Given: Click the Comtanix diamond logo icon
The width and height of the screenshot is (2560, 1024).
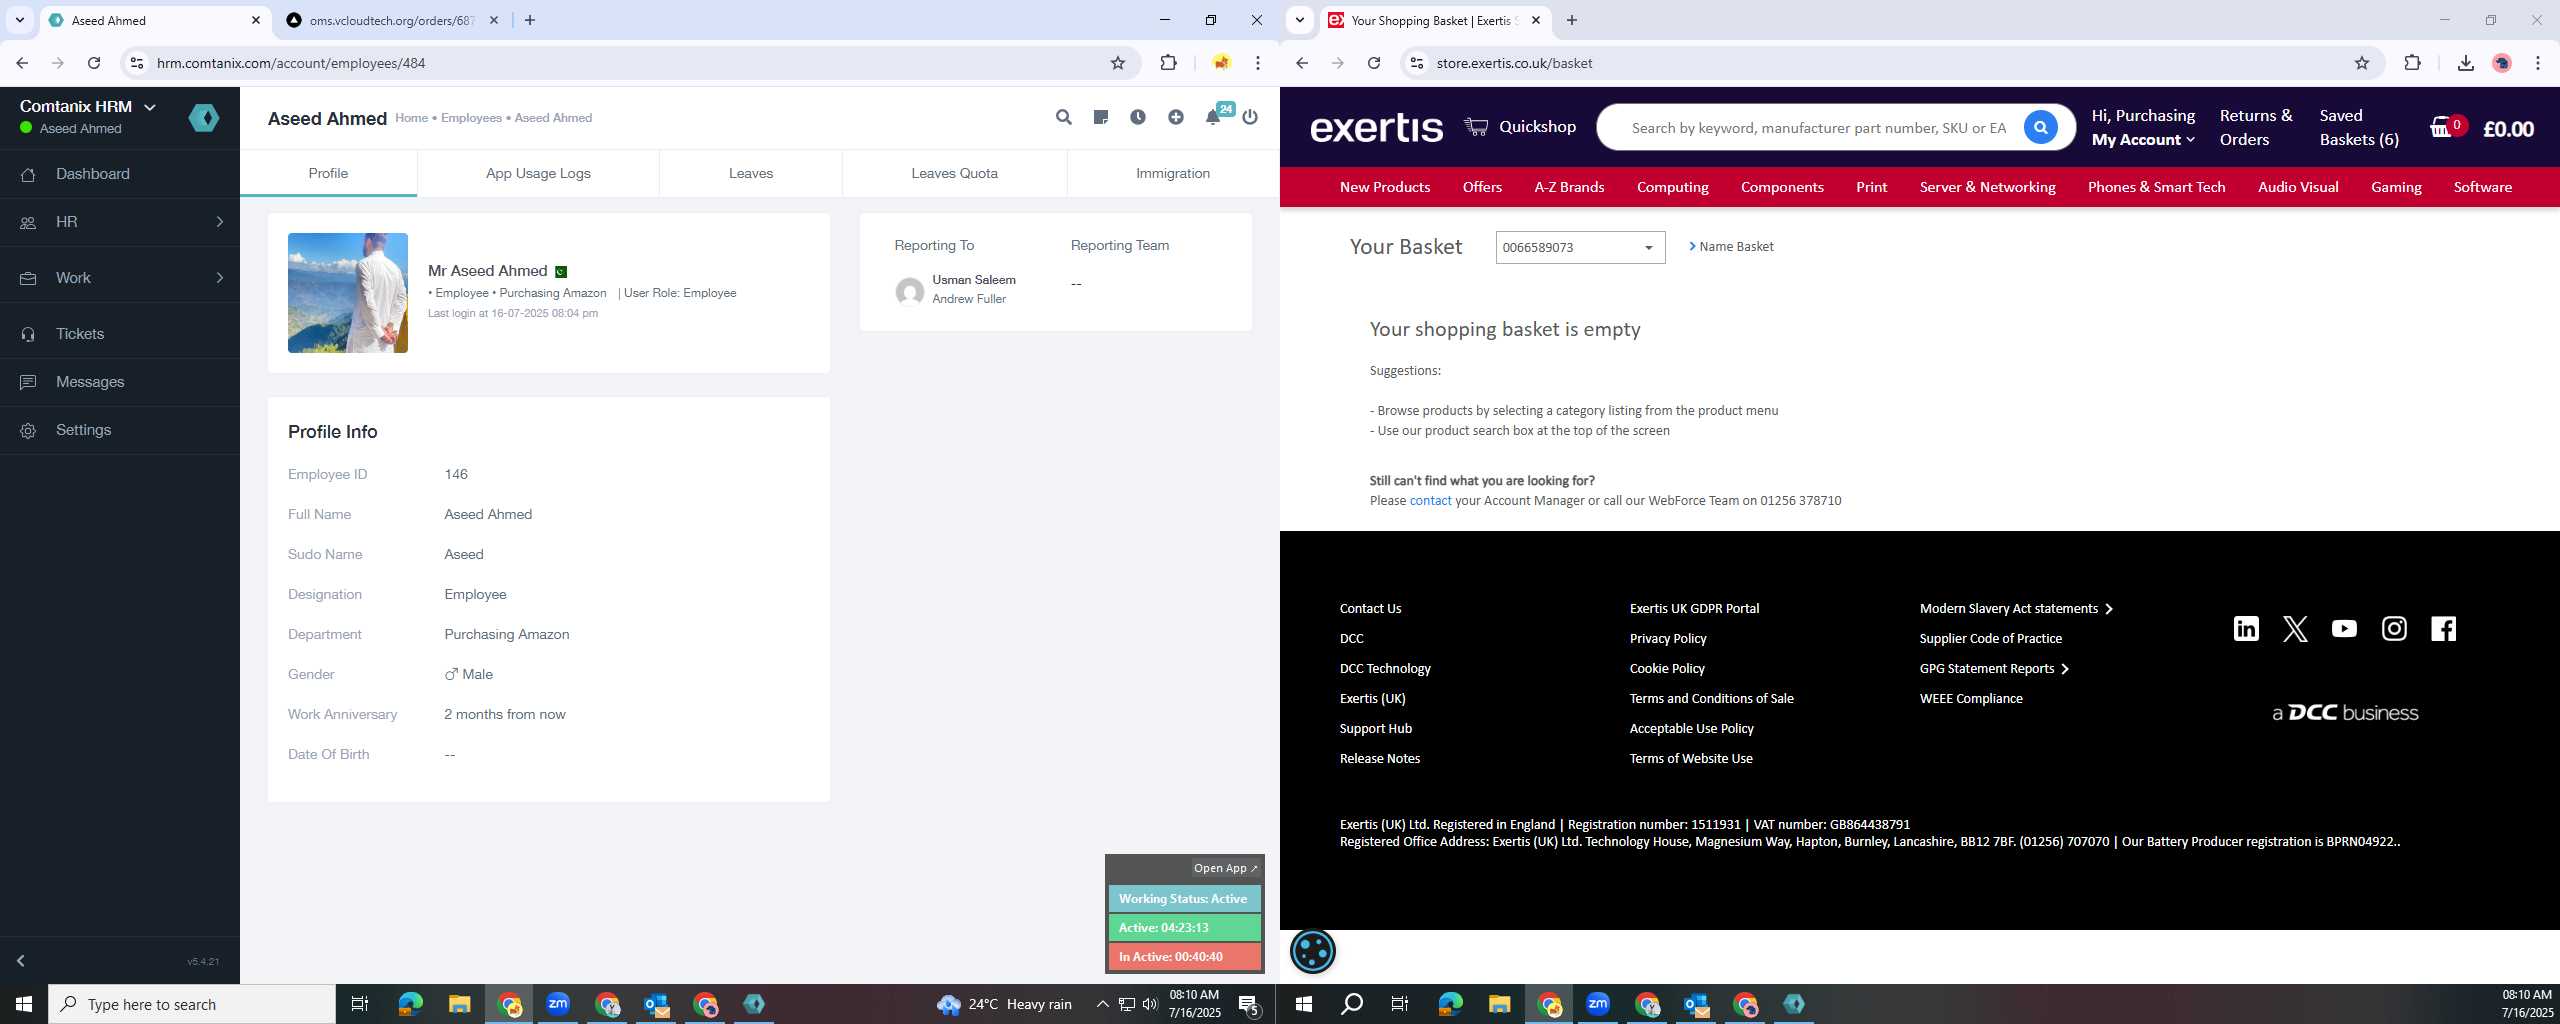Looking at the screenshot, I should pos(204,118).
